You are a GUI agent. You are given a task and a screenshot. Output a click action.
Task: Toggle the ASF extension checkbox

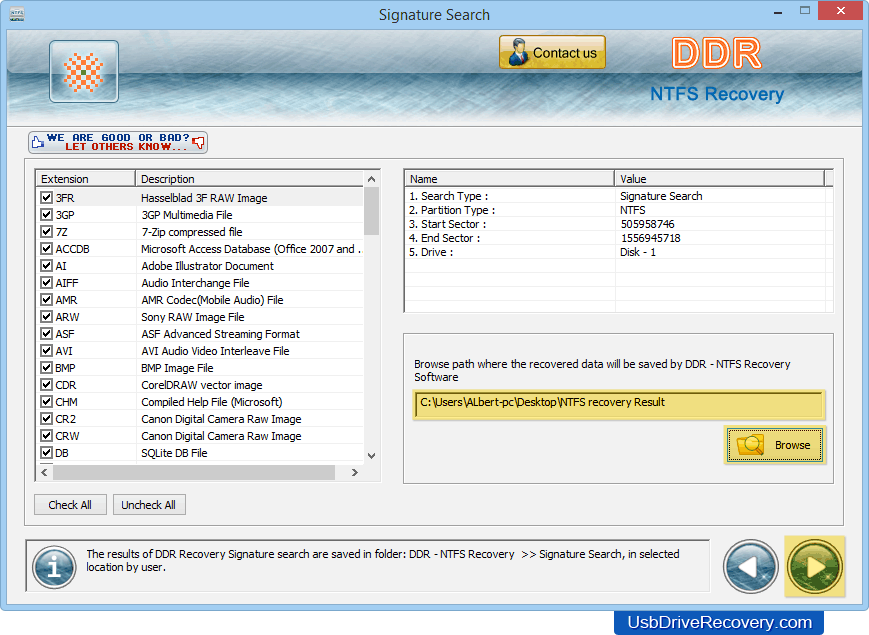[47, 334]
